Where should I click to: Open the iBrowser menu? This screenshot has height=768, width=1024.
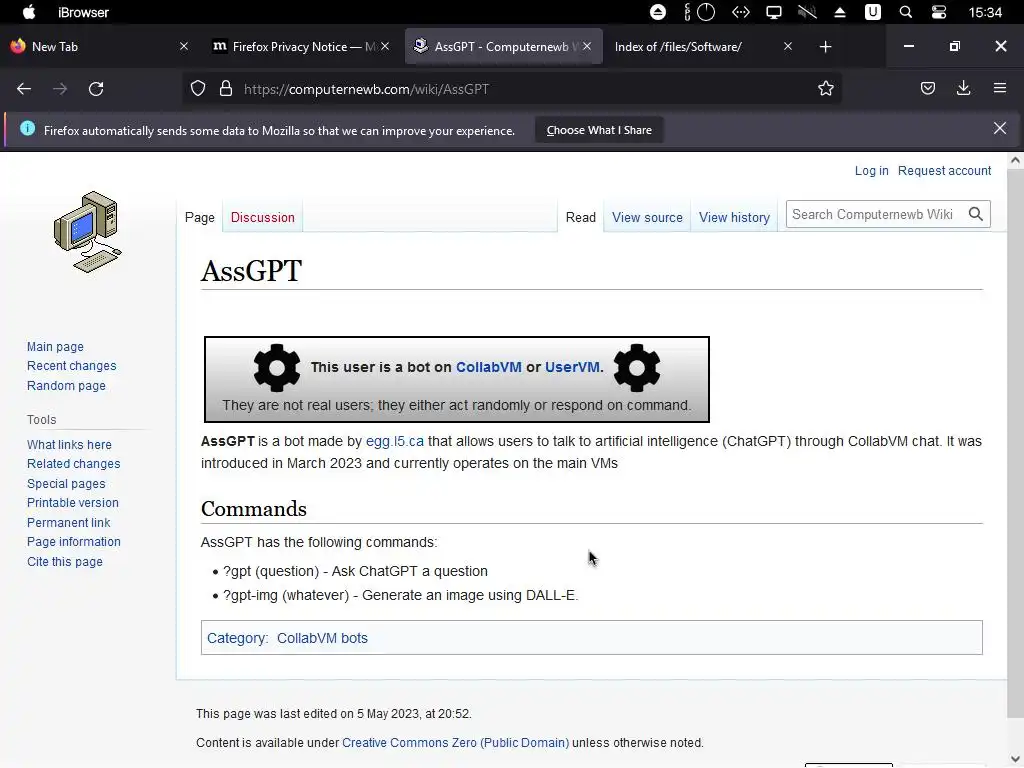(84, 12)
